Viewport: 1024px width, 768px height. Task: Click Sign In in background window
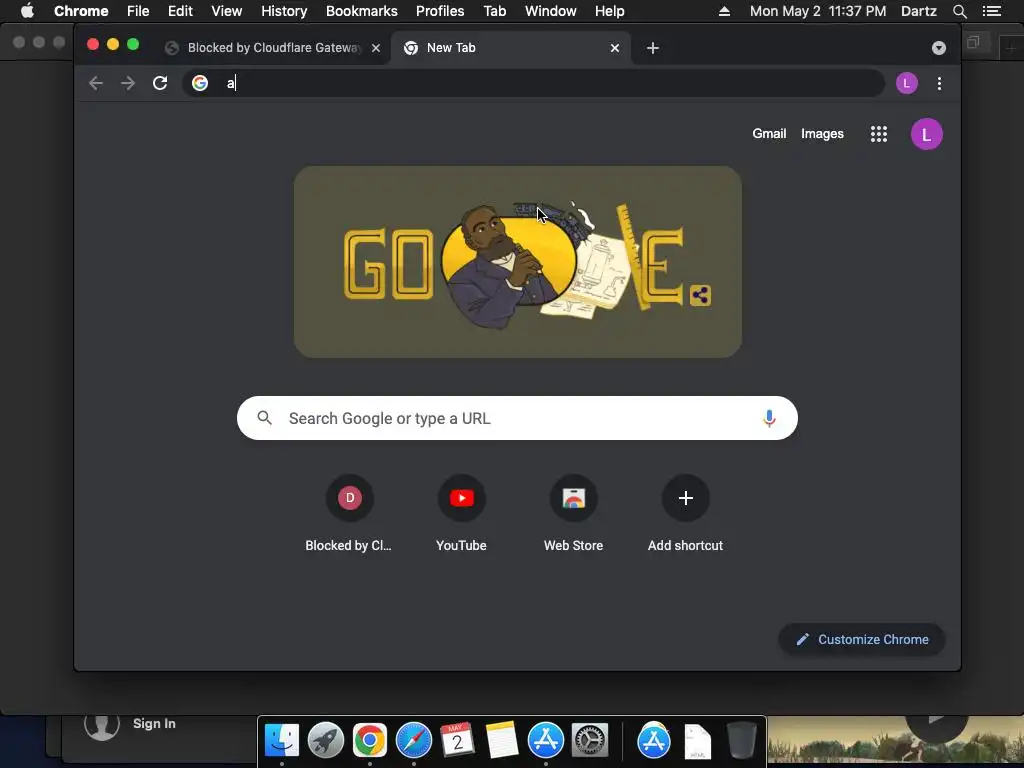(x=154, y=723)
